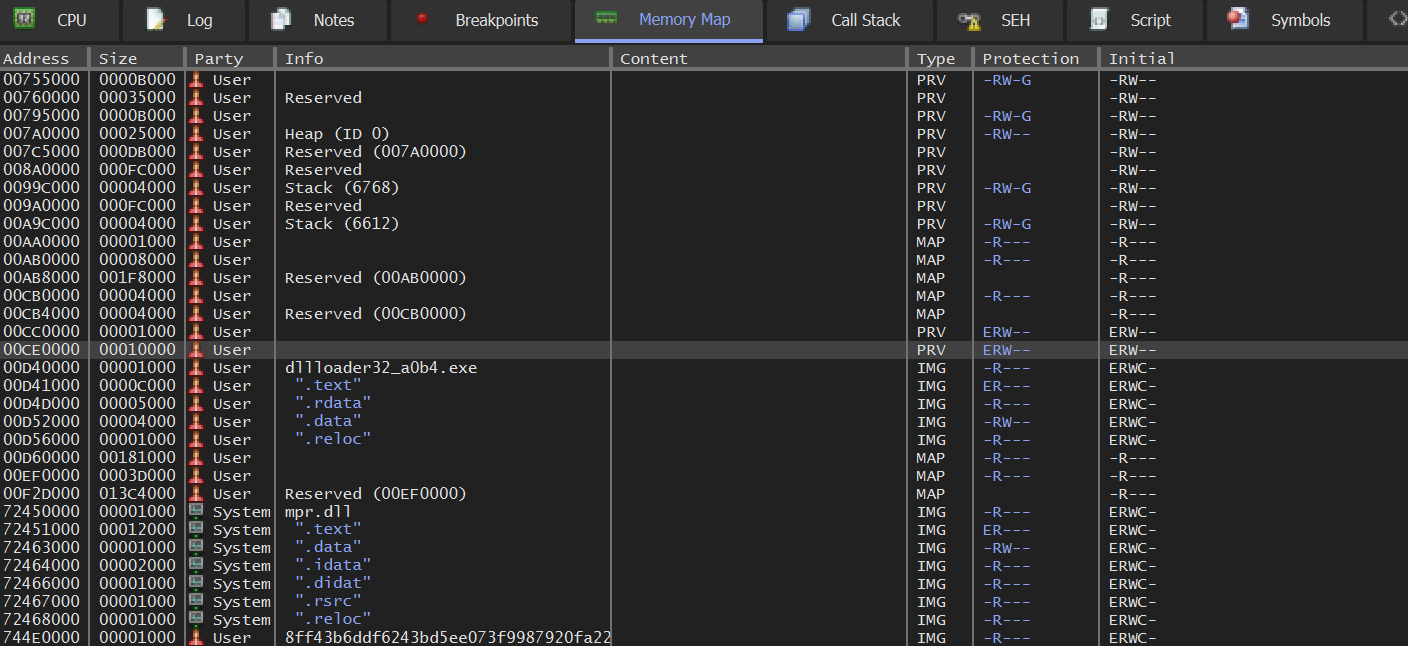Open the Breakpoints tab
The image size is (1408, 646).
tap(496, 20)
